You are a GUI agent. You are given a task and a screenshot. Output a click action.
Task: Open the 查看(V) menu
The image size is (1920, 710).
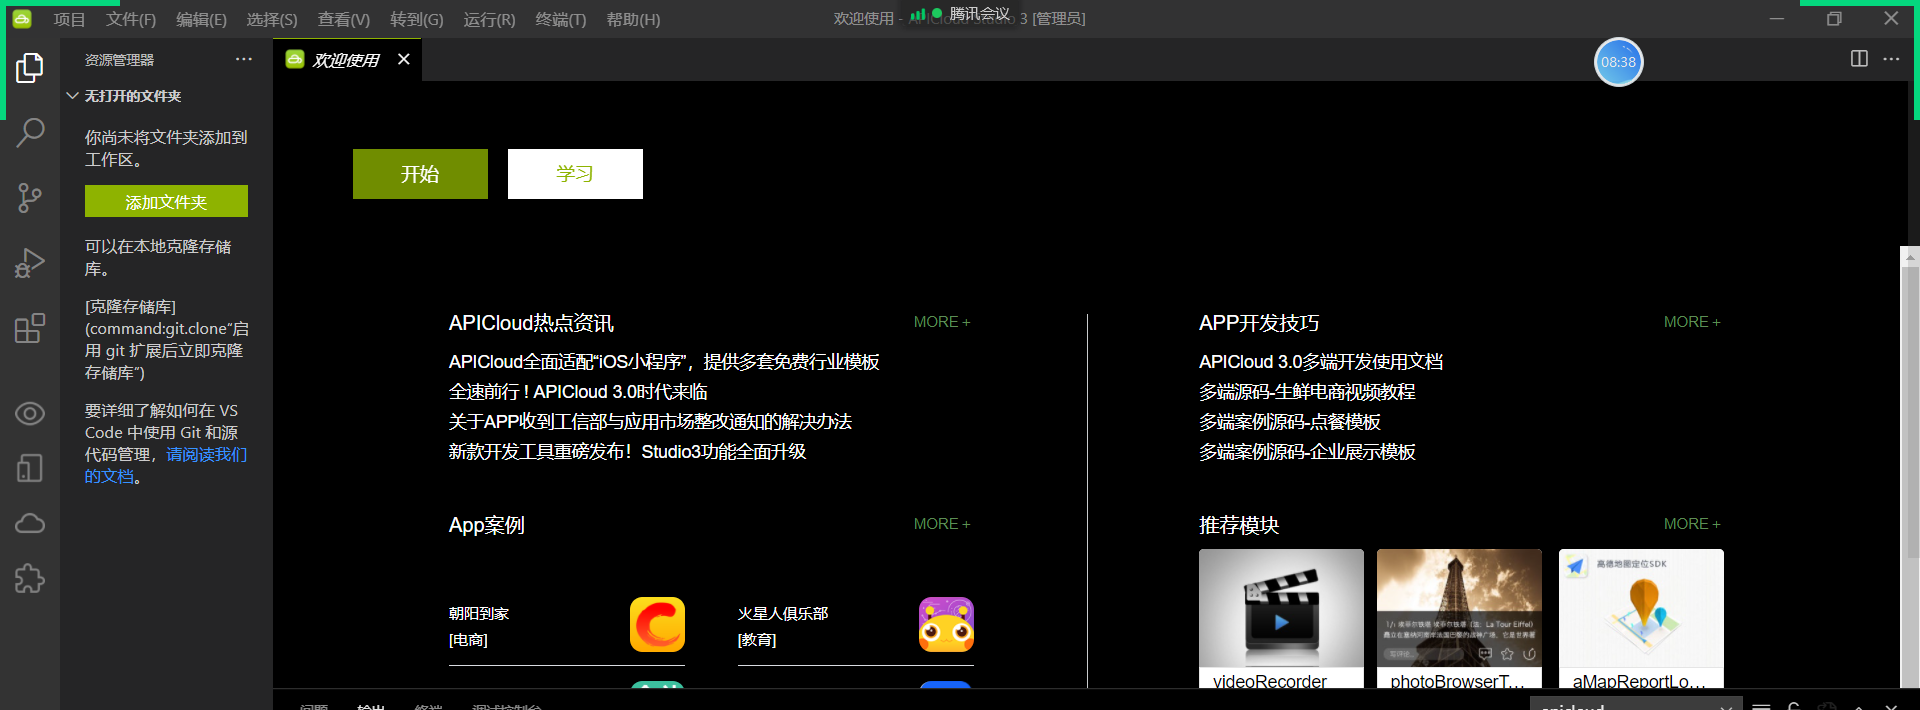coord(344,19)
